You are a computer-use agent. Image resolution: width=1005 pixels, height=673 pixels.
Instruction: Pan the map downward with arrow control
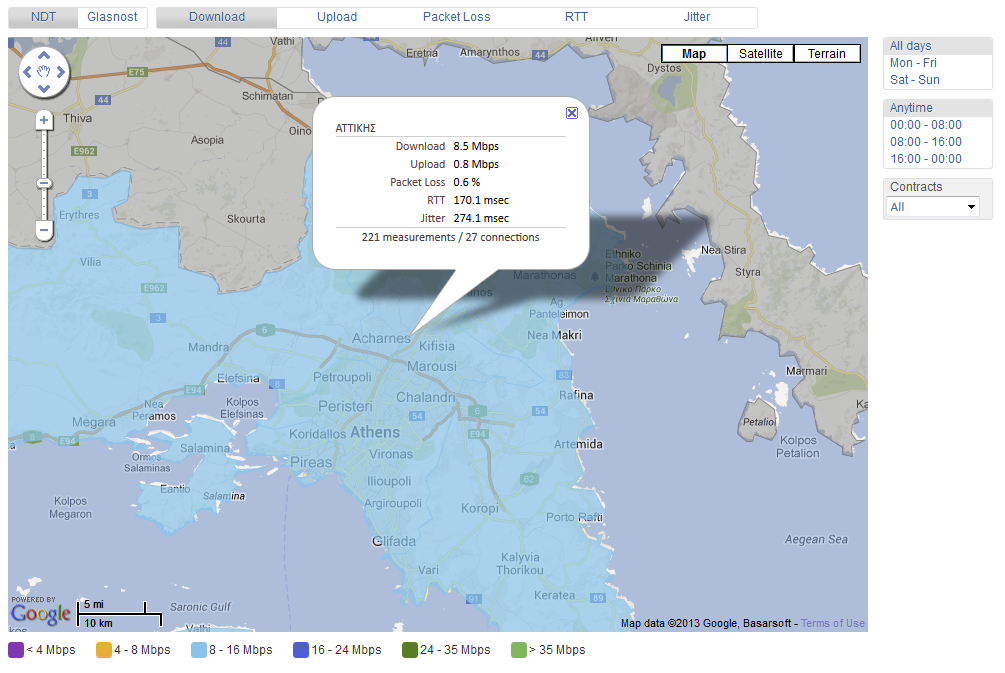pos(44,88)
